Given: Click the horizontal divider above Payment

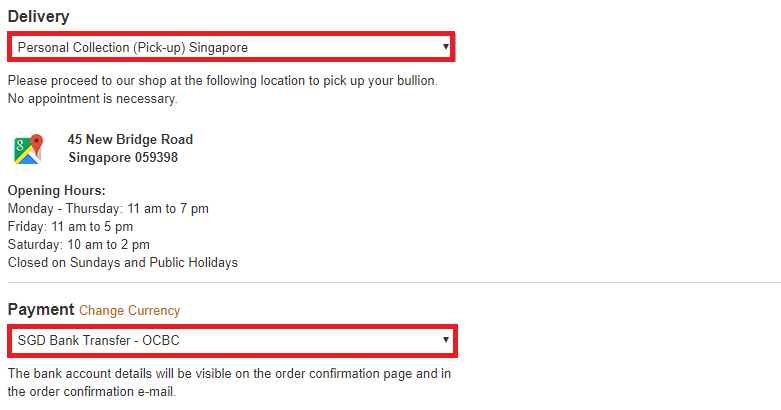Looking at the screenshot, I should [x=394, y=282].
